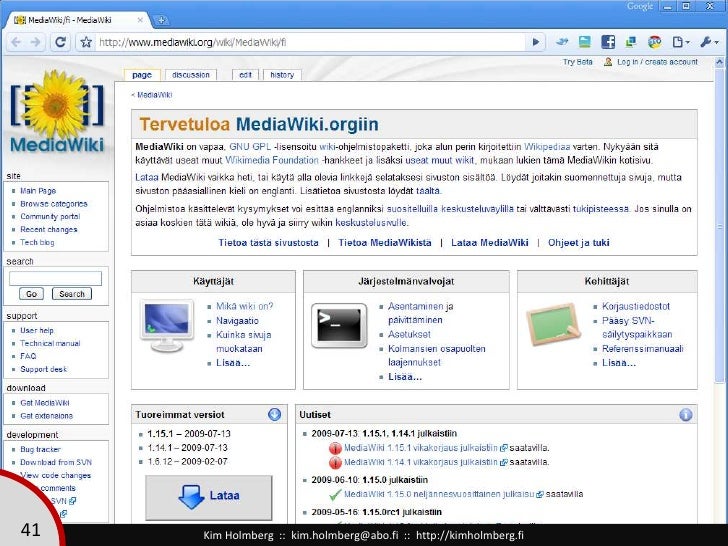Click the large Lataa download button
The height and width of the screenshot is (546, 728).
(x=209, y=498)
